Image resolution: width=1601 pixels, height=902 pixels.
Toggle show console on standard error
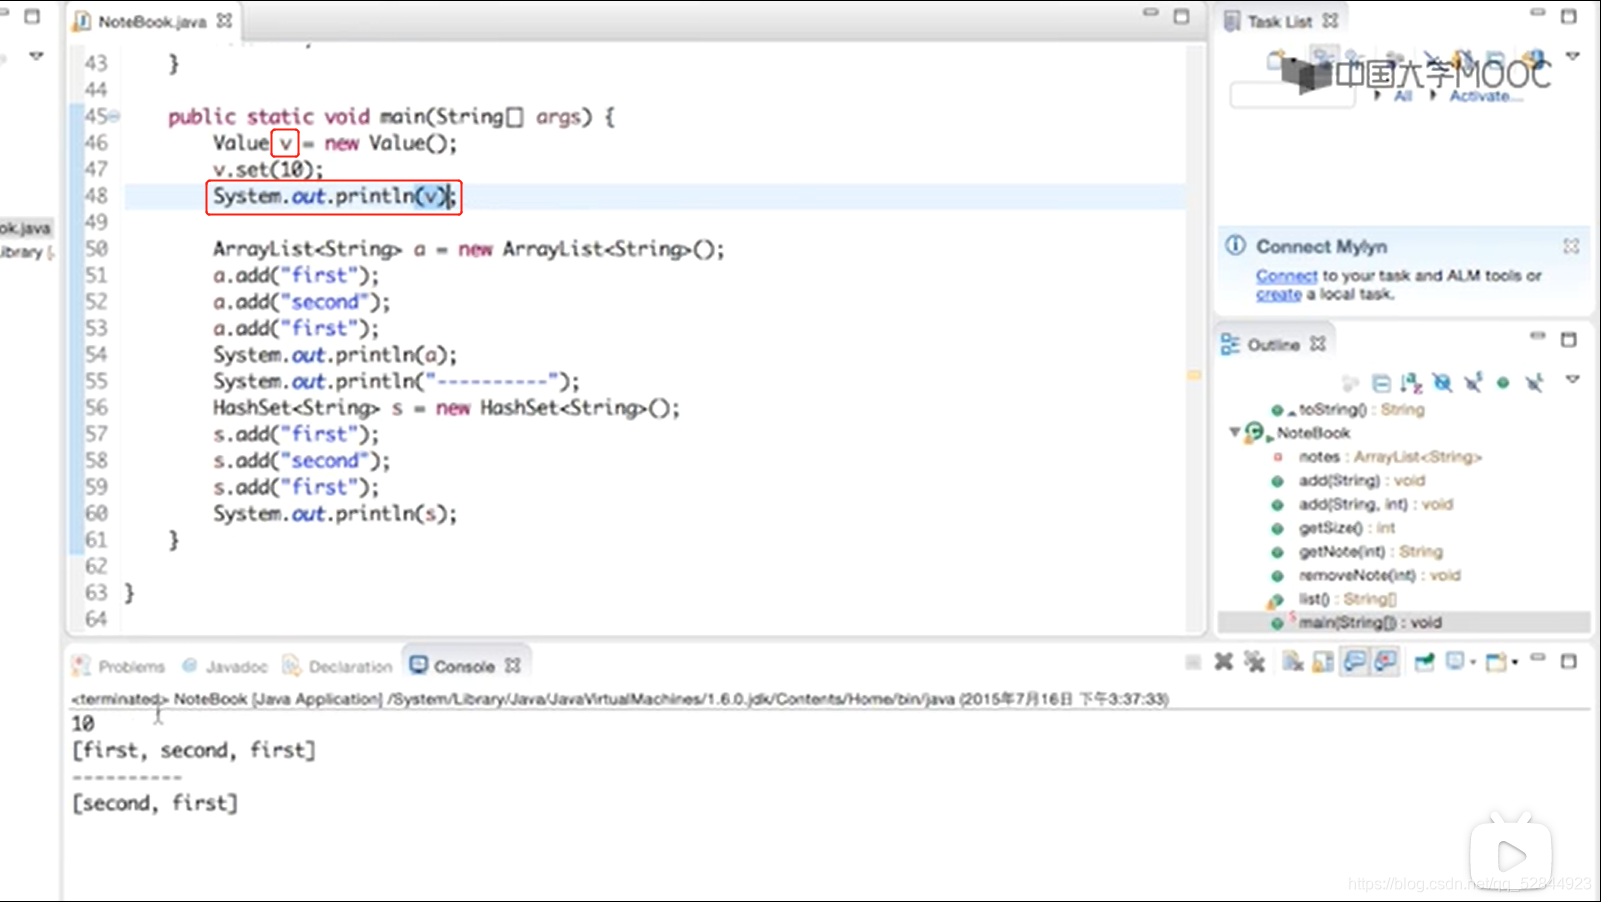tap(1386, 662)
